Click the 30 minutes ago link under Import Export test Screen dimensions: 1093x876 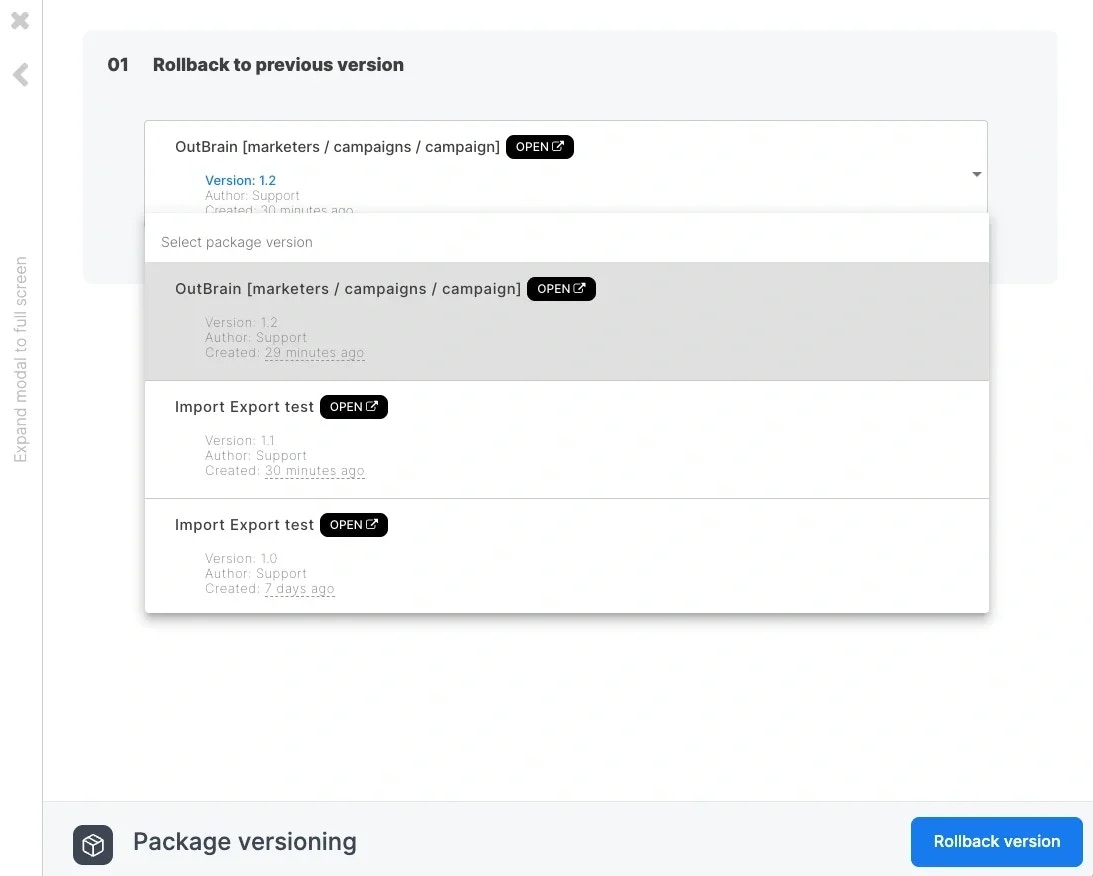tap(314, 470)
